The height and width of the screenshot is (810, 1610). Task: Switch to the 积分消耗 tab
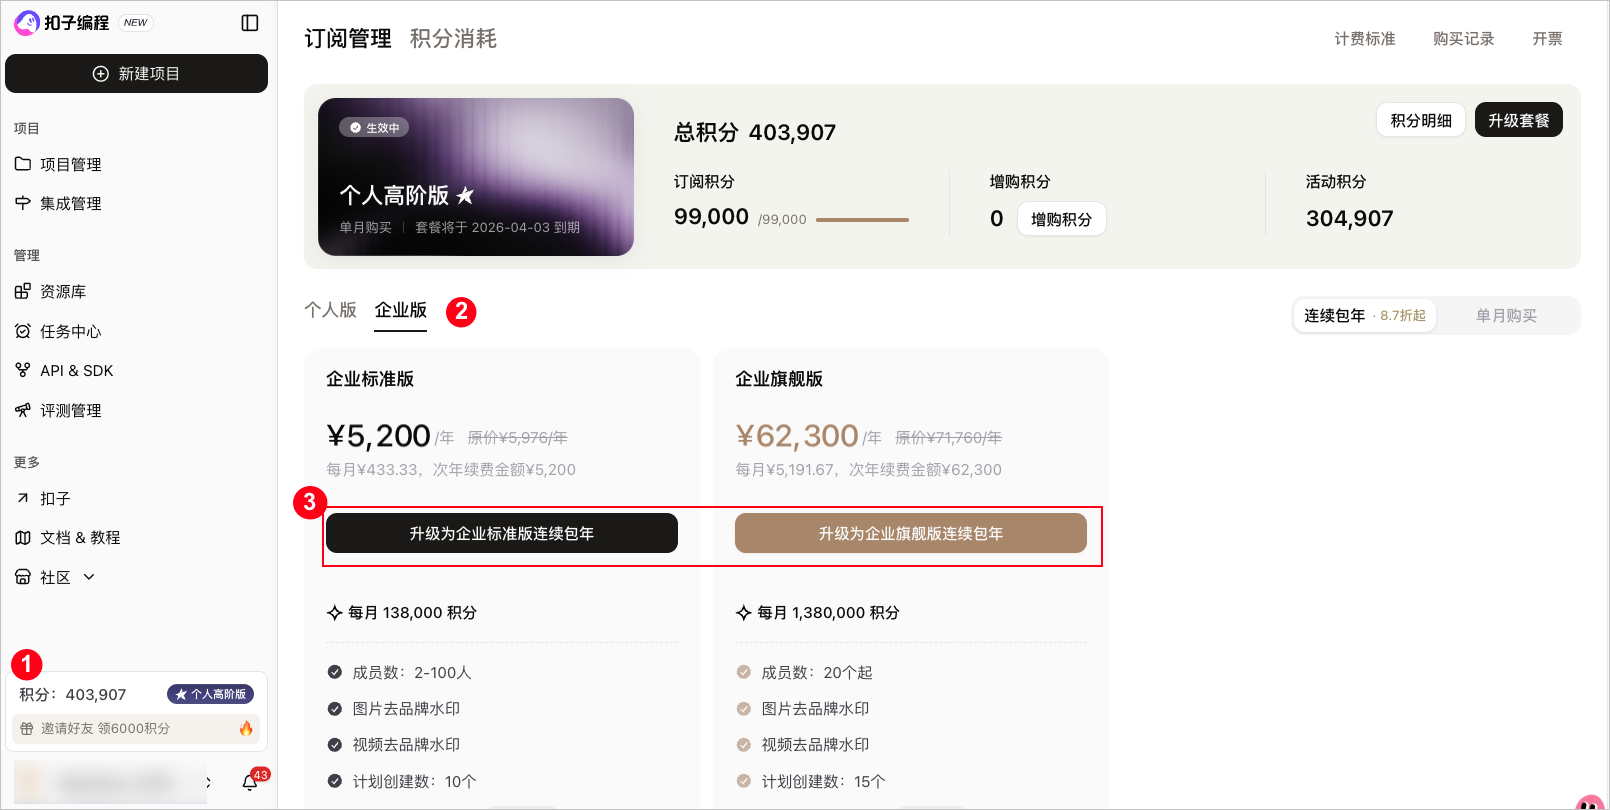[x=453, y=38]
